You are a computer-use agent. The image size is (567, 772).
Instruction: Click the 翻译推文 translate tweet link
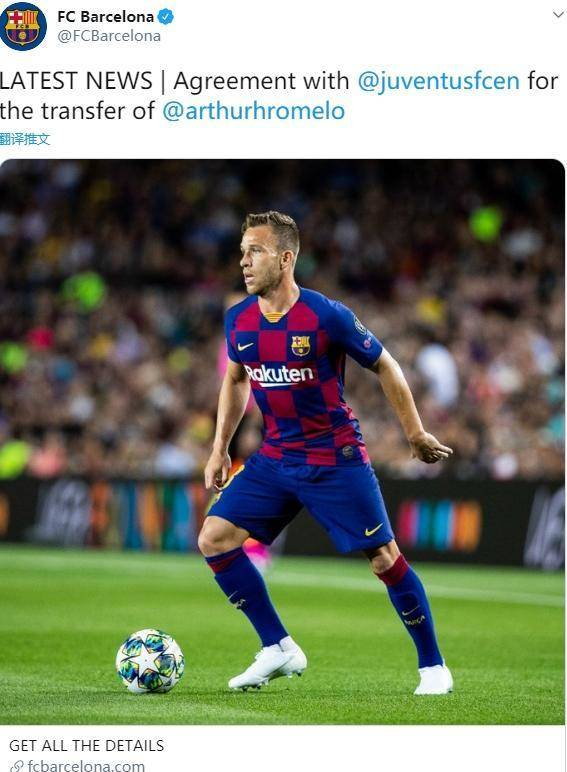click(25, 139)
